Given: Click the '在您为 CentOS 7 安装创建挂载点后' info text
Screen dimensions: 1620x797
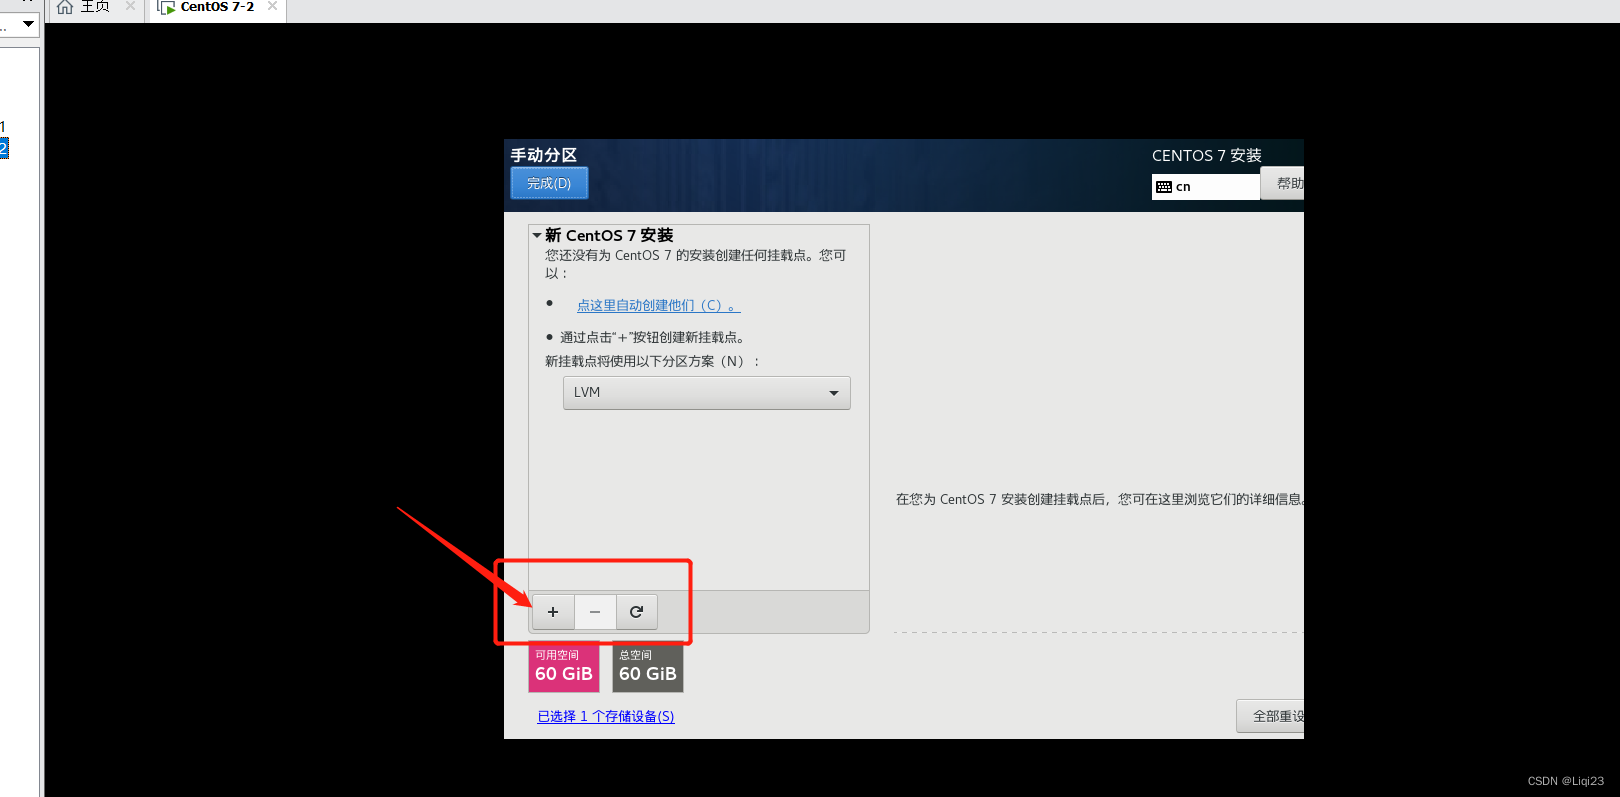Looking at the screenshot, I should (1100, 499).
